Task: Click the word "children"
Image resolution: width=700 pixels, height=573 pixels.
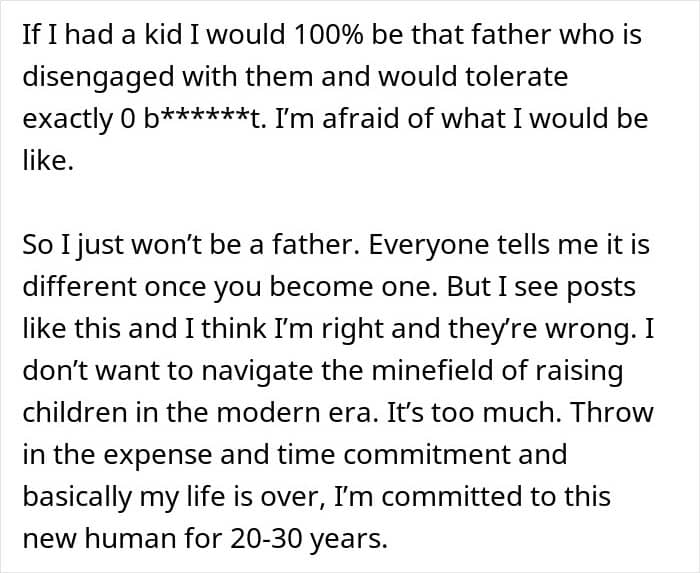Action: (x=71, y=413)
